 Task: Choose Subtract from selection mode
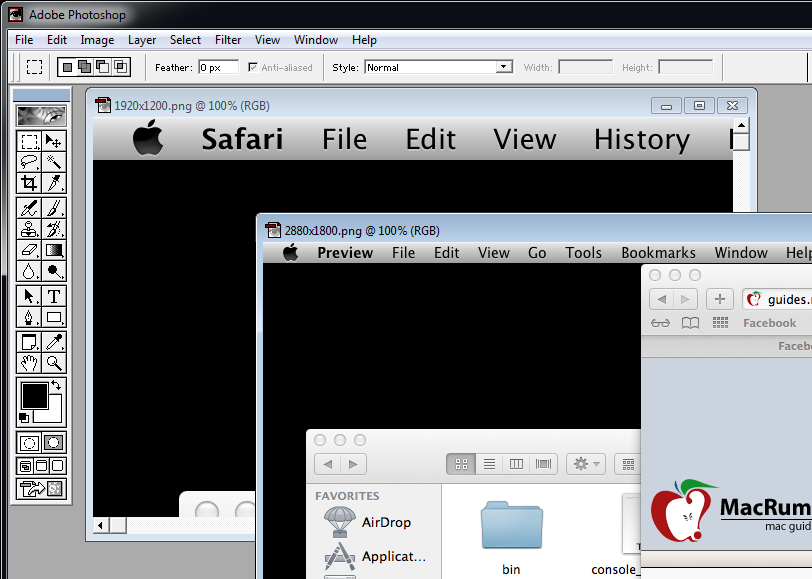point(103,67)
